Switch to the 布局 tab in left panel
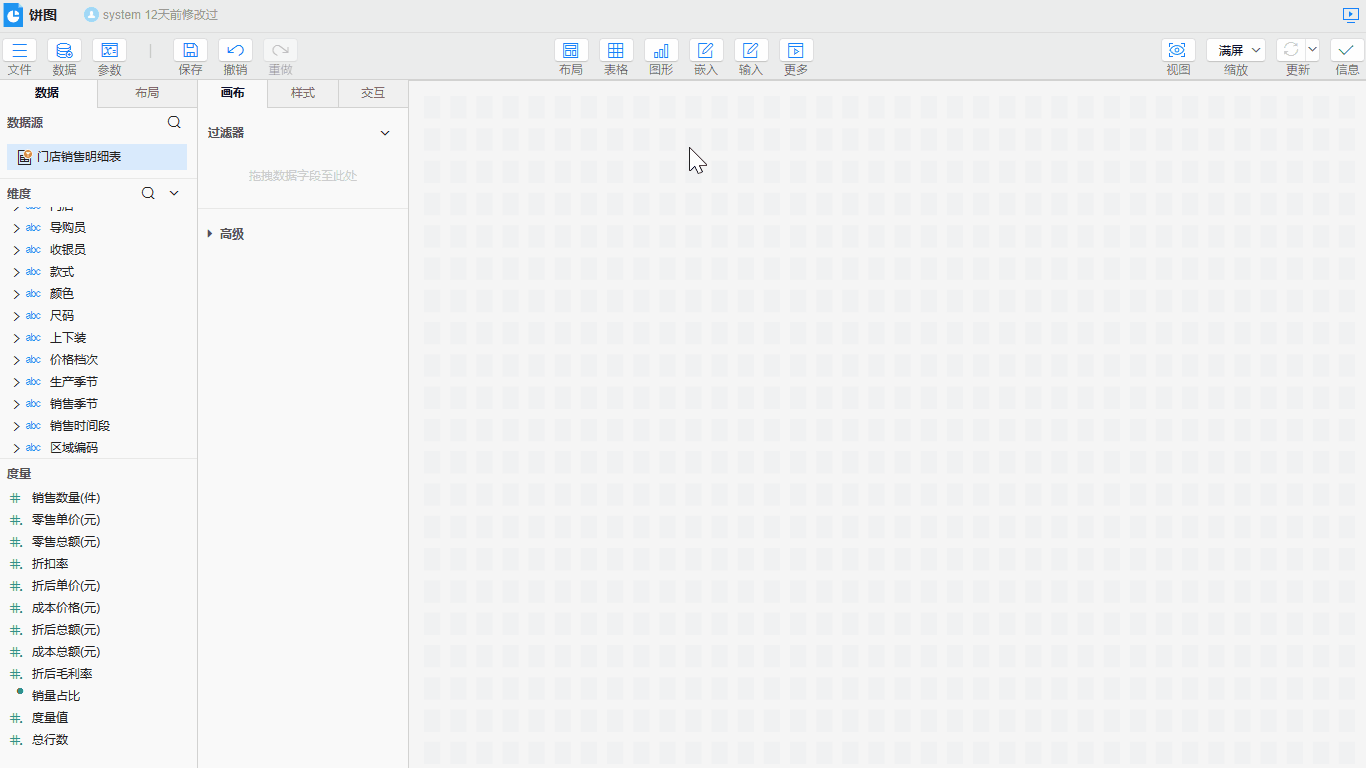The height and width of the screenshot is (768, 1366). [x=147, y=93]
